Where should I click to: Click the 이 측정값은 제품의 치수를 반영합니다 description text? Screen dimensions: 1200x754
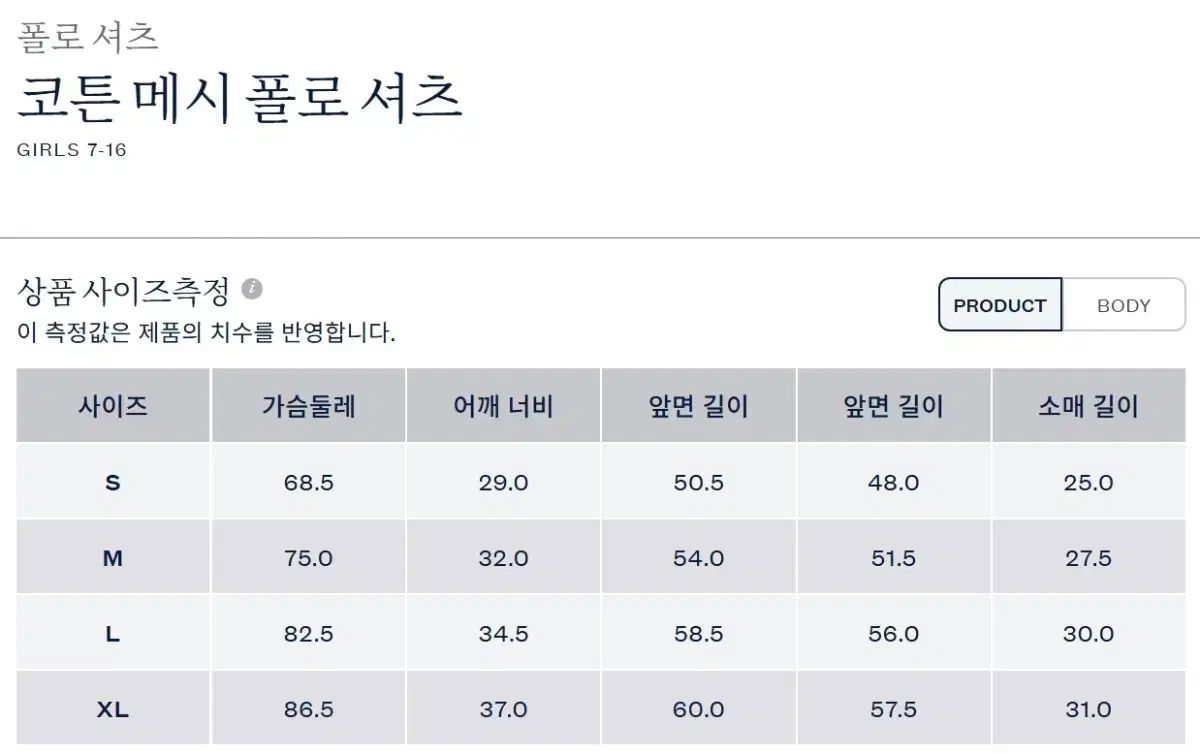(x=207, y=332)
